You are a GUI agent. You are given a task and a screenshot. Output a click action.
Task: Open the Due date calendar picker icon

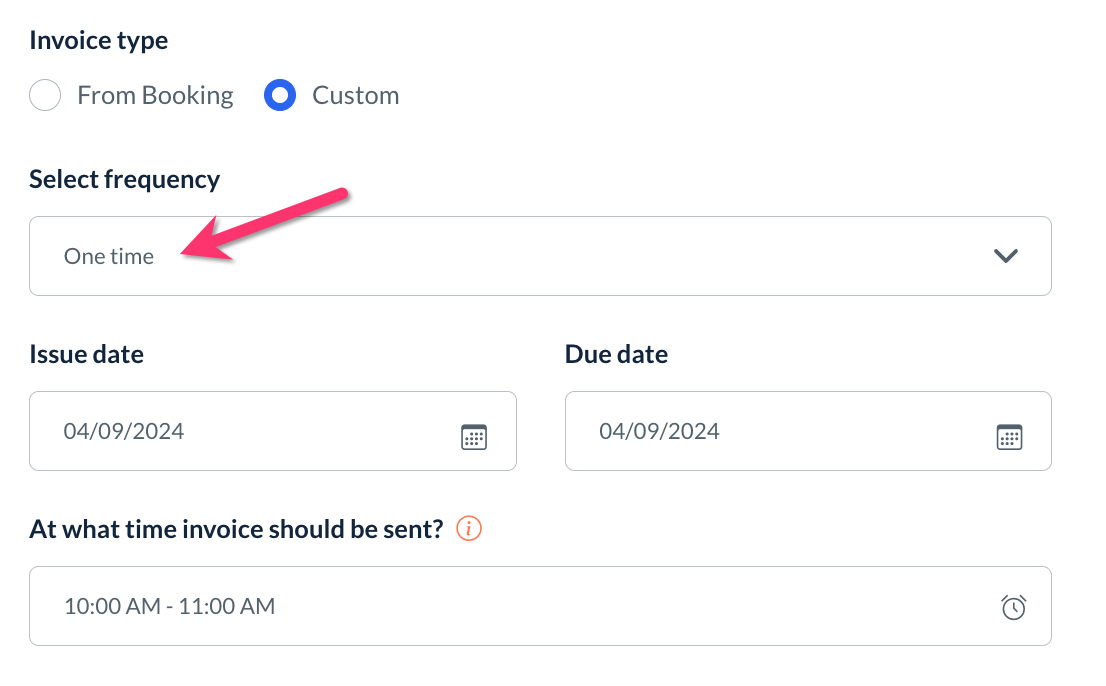pyautogui.click(x=1009, y=437)
